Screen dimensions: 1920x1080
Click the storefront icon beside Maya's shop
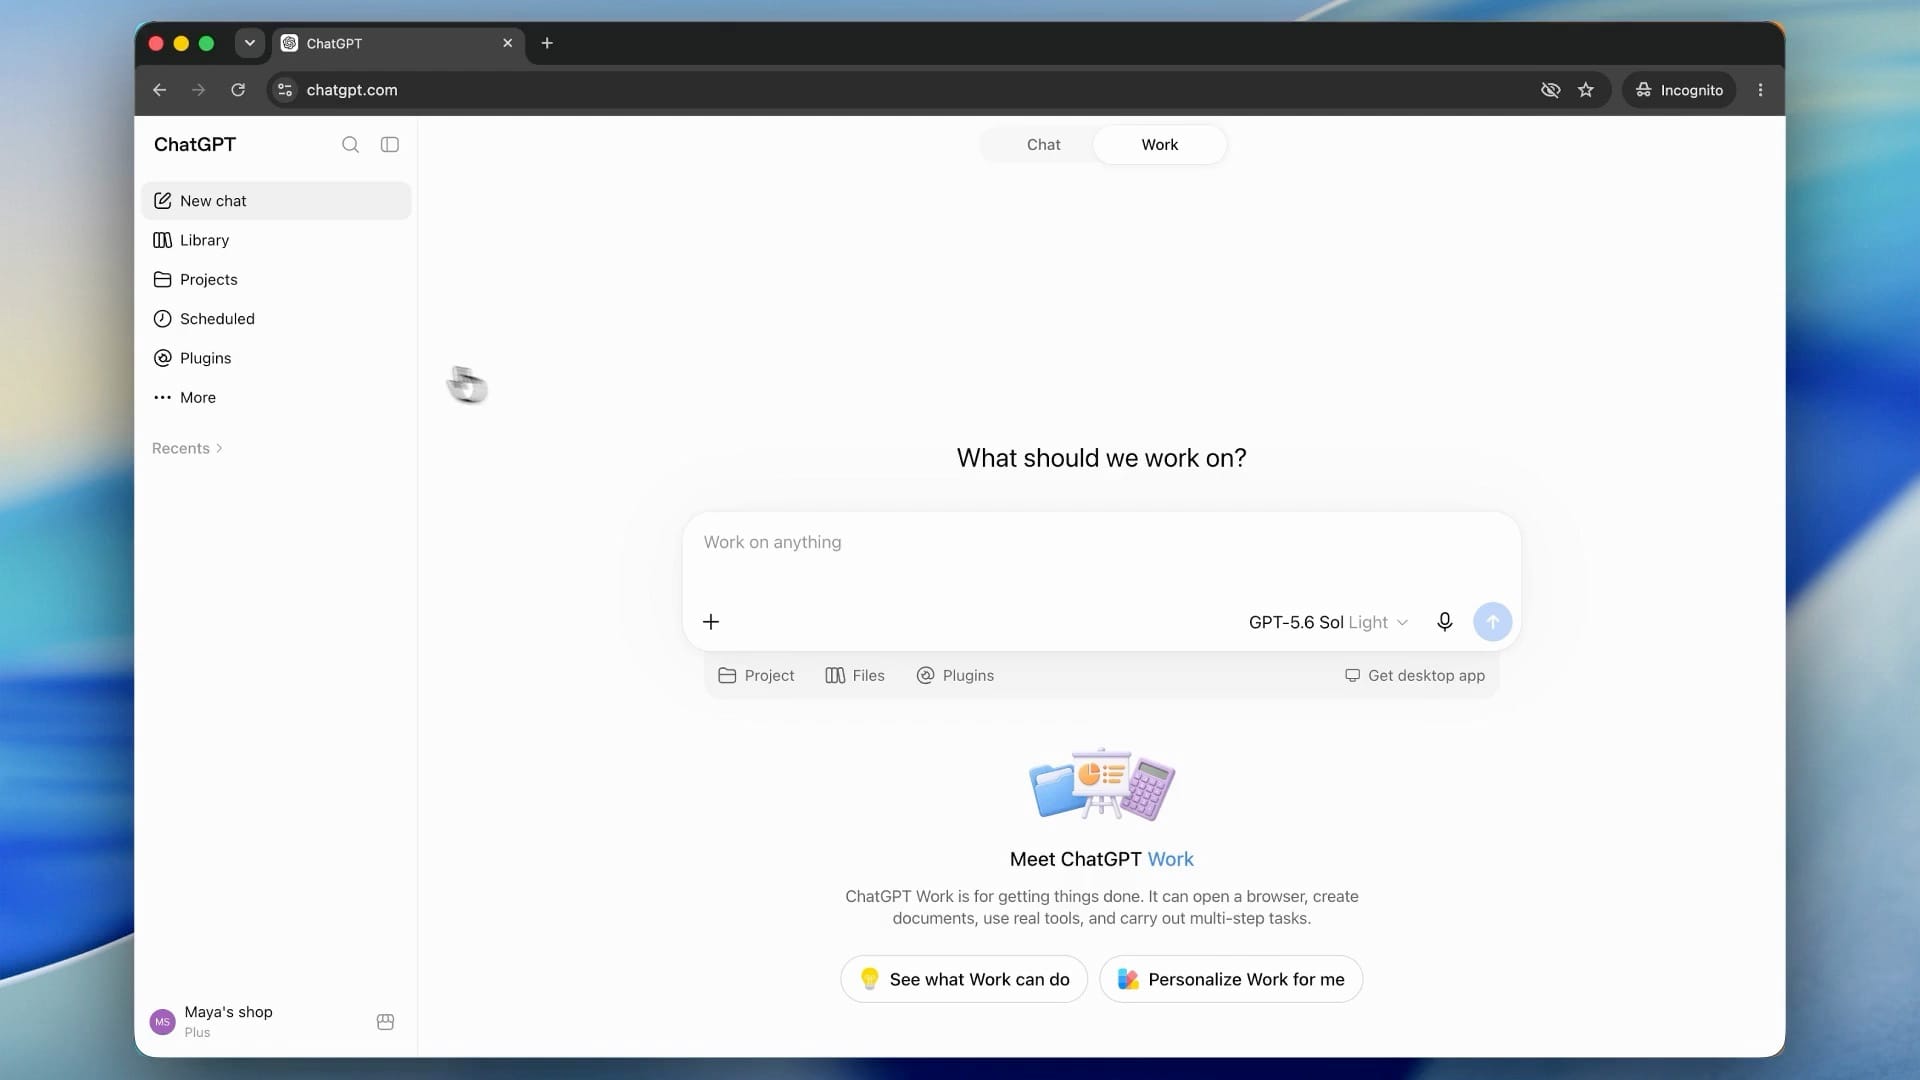click(385, 1022)
